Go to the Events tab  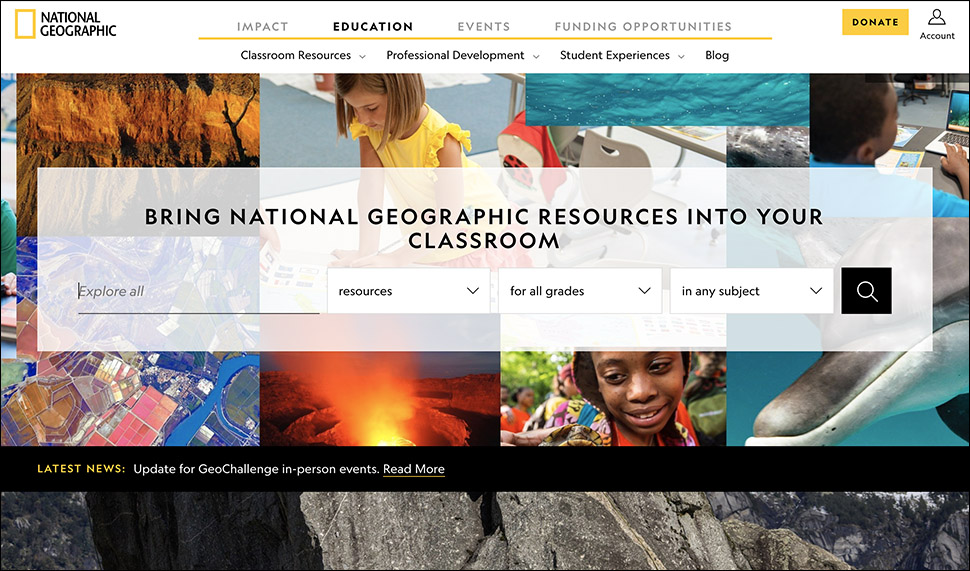pos(484,27)
